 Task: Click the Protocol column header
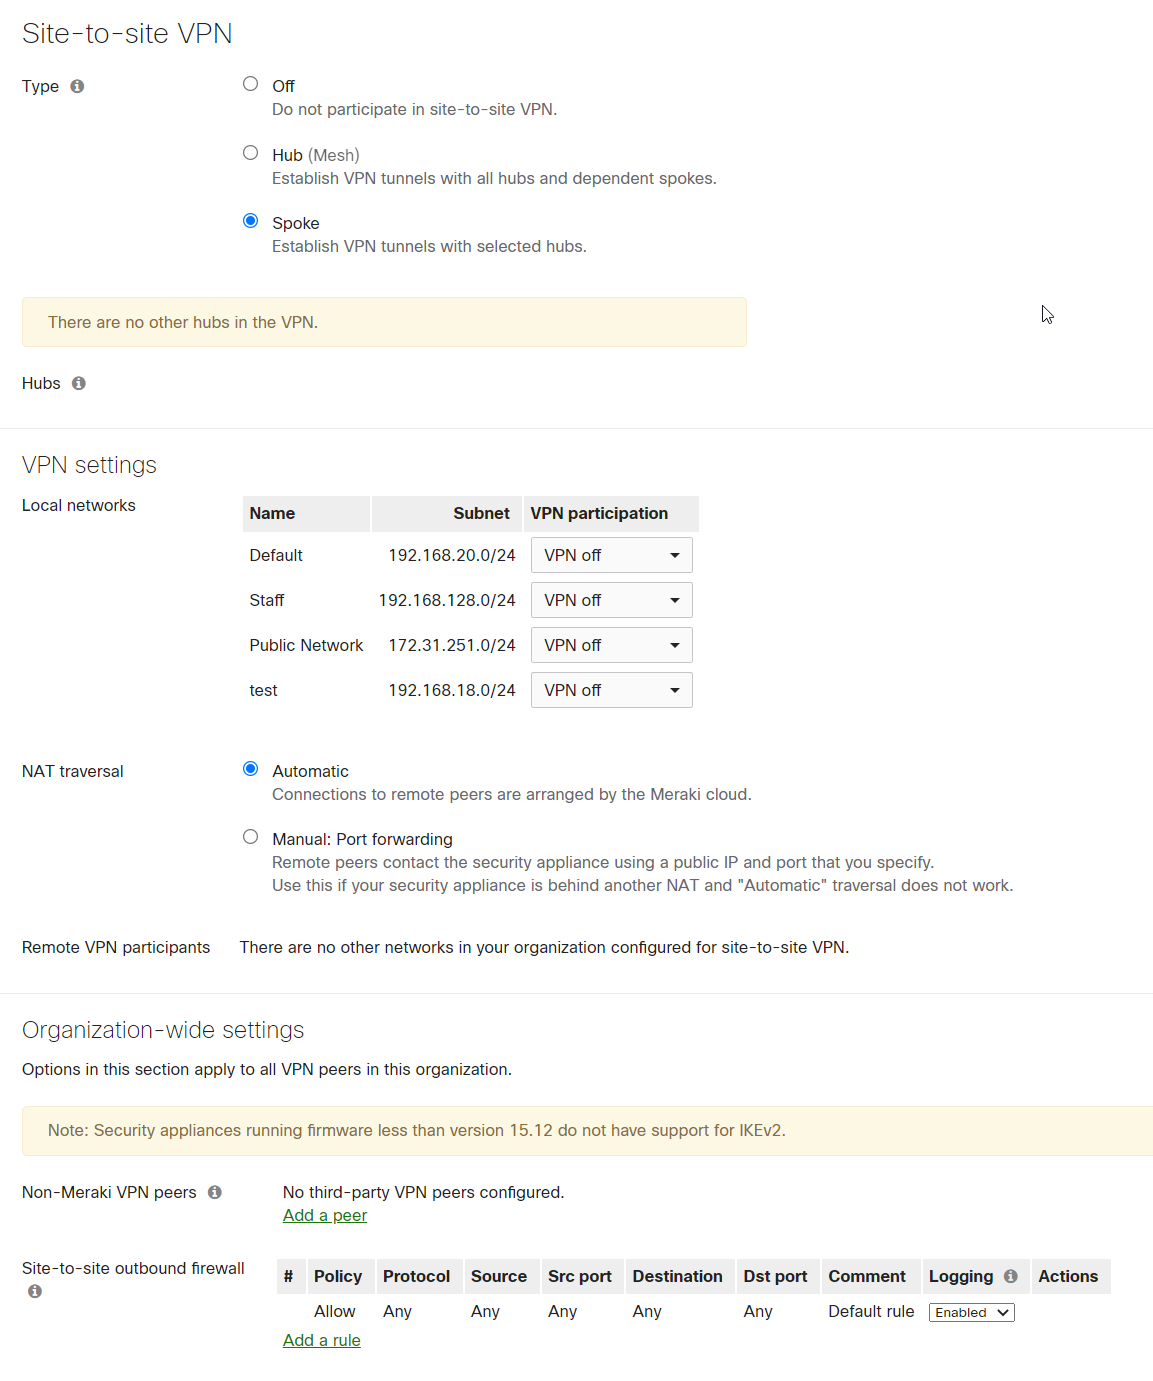pyautogui.click(x=420, y=1276)
